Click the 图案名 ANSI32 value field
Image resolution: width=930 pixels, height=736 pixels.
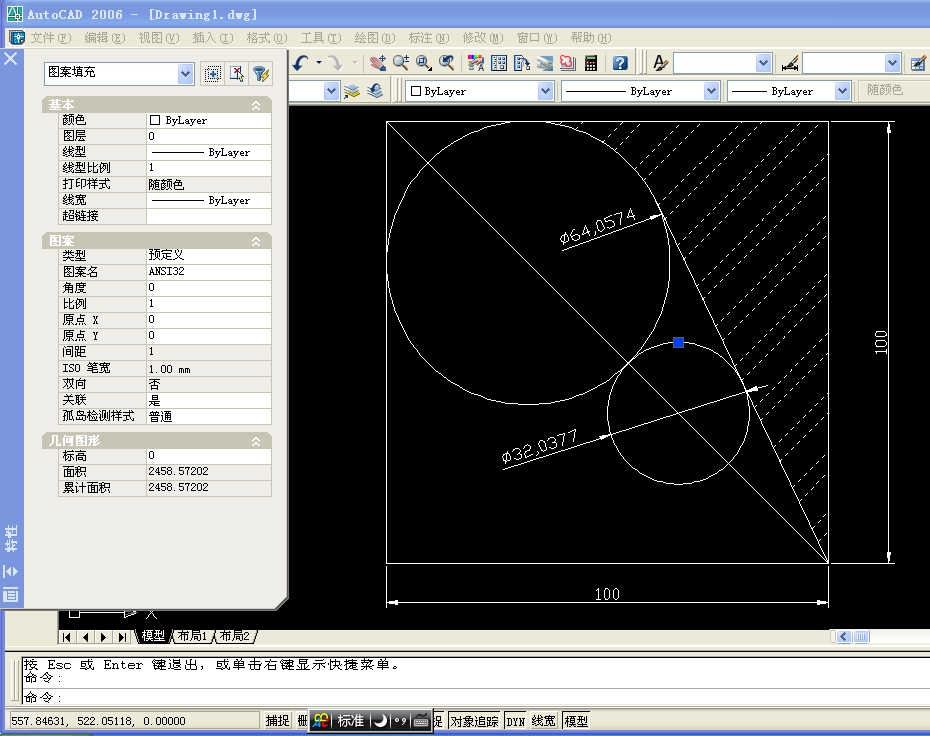pyautogui.click(x=209, y=272)
